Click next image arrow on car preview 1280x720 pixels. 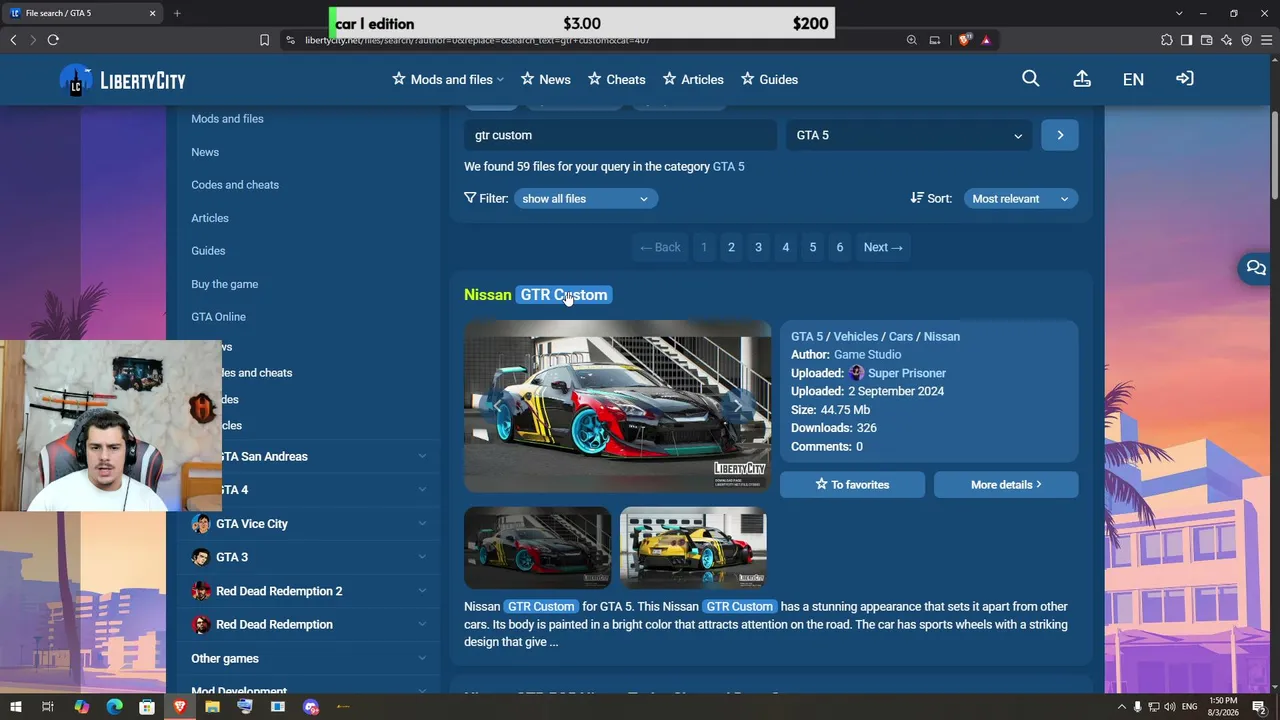[x=738, y=406]
